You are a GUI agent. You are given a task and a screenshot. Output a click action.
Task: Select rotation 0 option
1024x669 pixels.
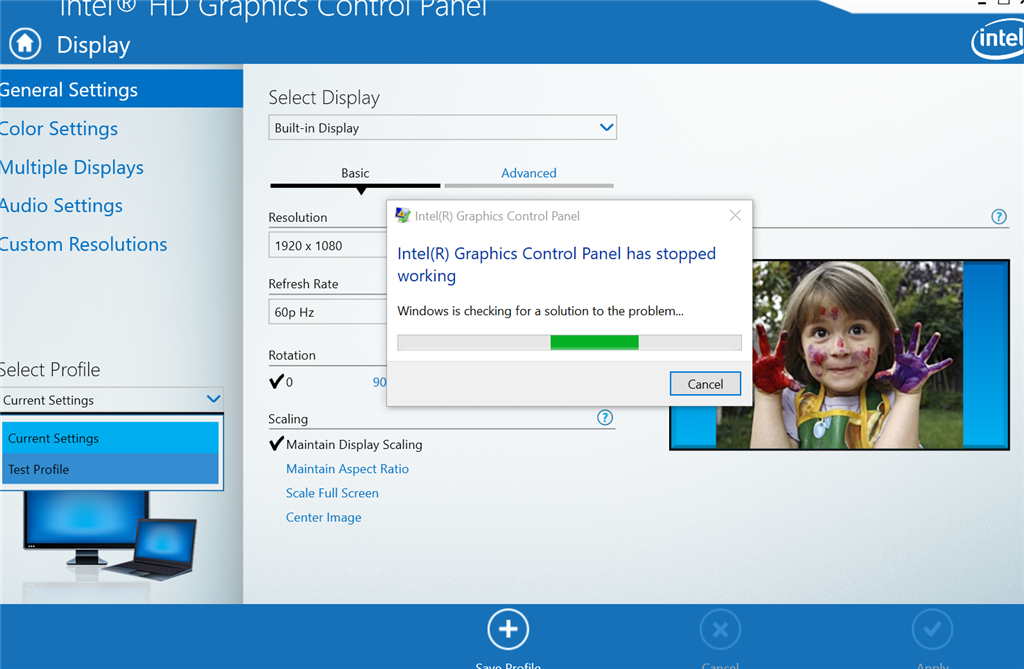tap(281, 382)
